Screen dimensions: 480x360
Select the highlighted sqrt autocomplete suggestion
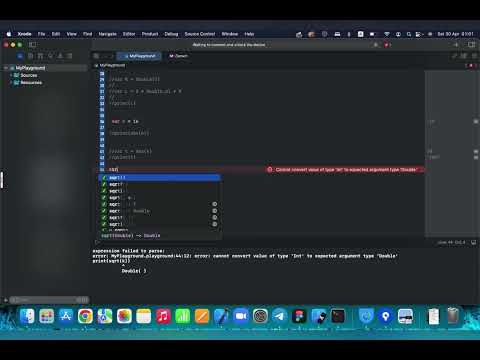click(x=160, y=178)
